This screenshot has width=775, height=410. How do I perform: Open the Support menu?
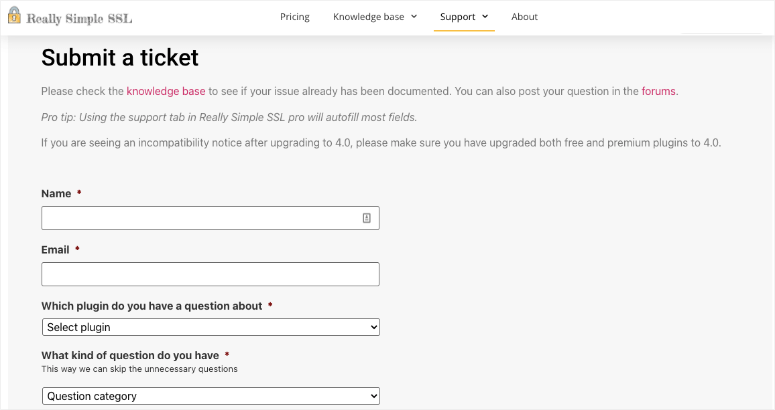[x=457, y=17]
